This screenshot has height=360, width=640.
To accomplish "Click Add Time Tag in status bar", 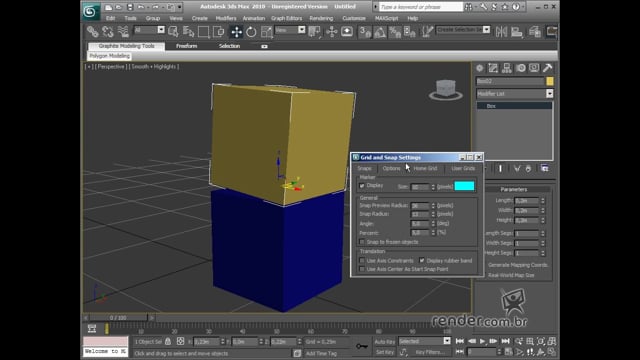I will (x=321, y=353).
